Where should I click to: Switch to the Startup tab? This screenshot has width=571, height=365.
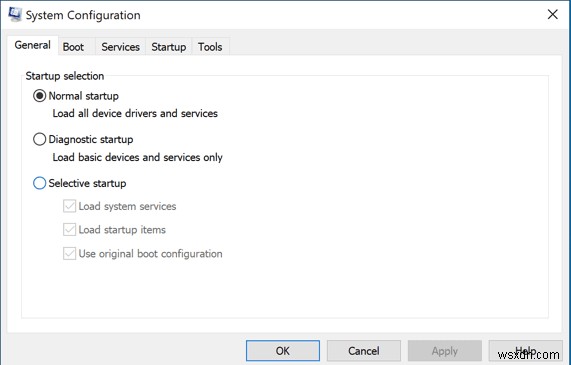pyautogui.click(x=169, y=47)
